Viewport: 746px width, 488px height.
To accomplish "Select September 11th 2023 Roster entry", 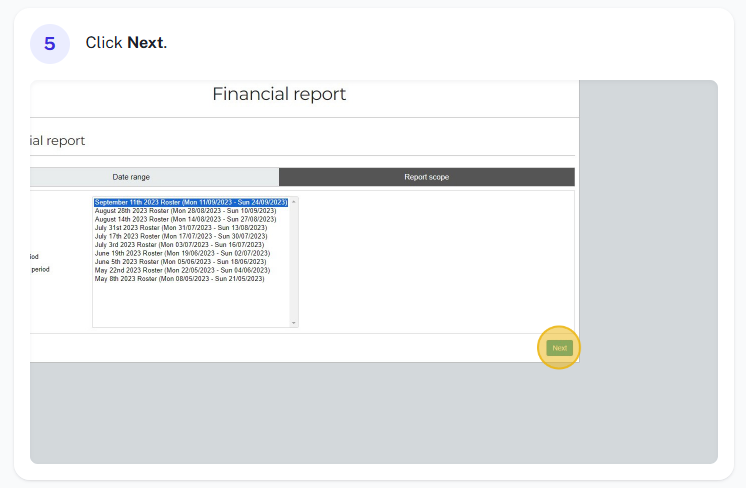I will click(191, 202).
